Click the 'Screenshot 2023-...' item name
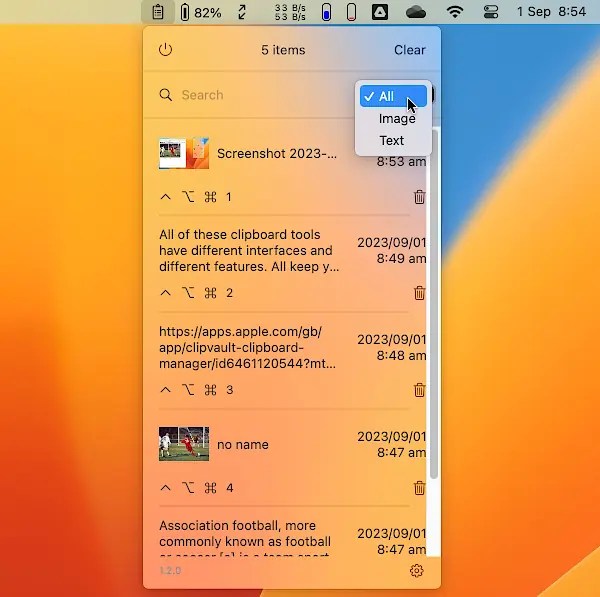 click(x=277, y=153)
